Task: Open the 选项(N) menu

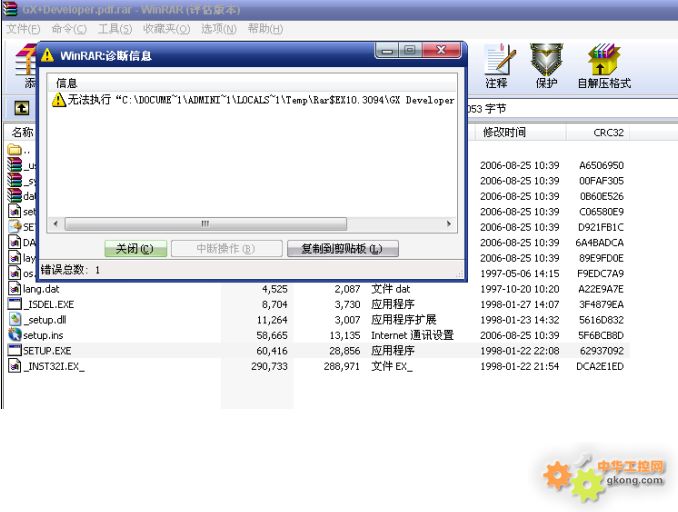Action: click(219, 29)
